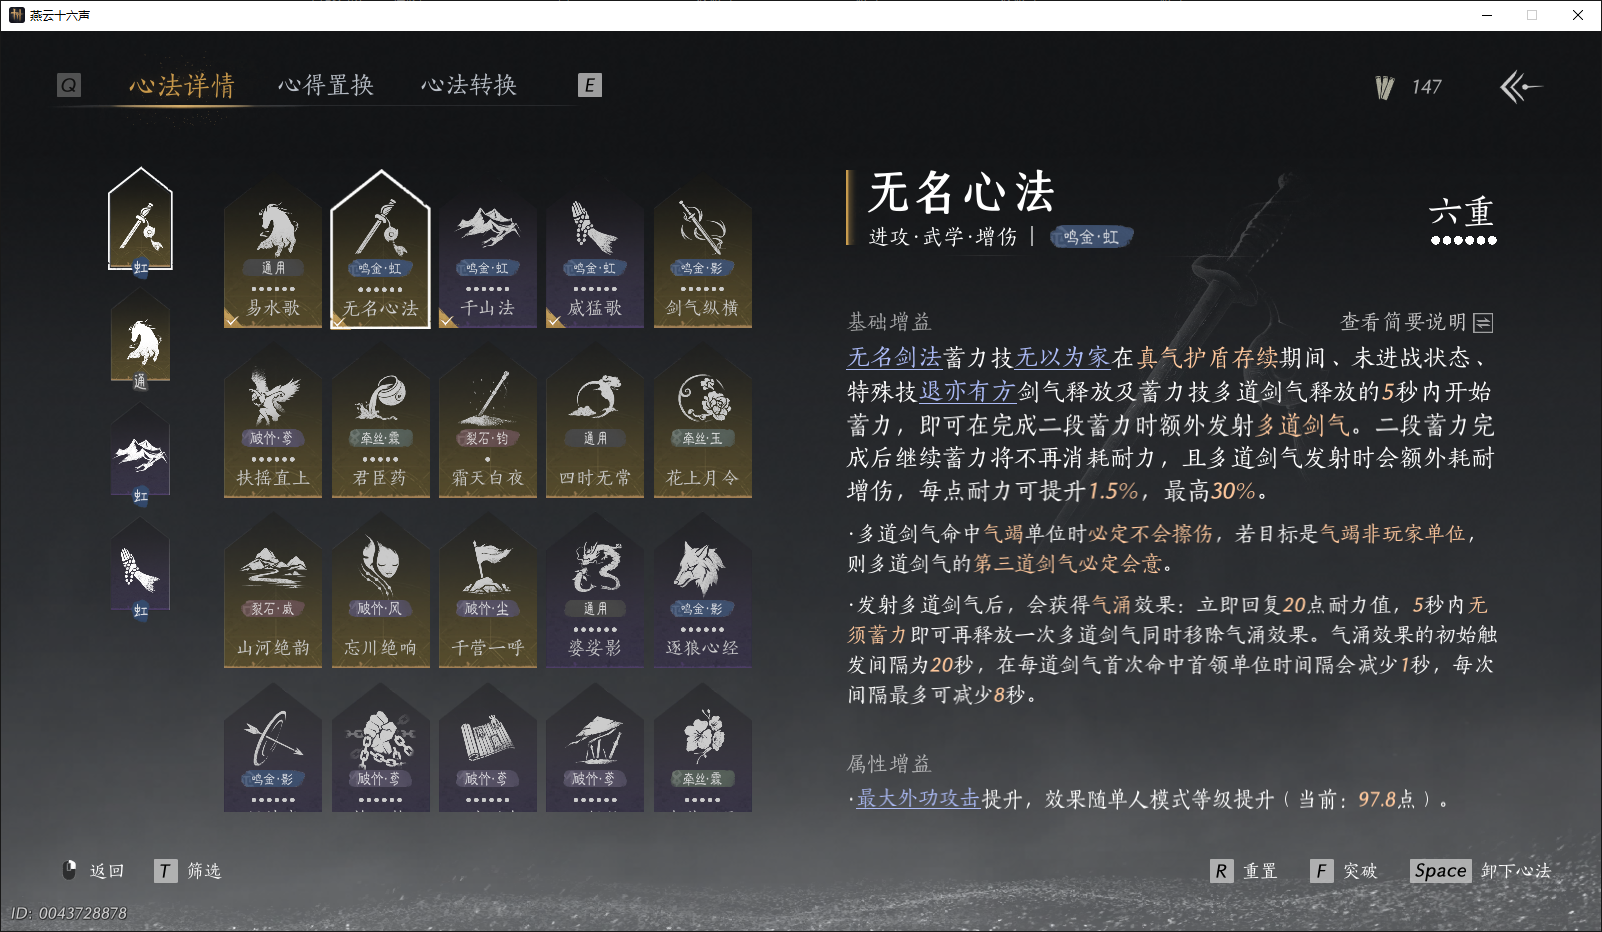Click the Q key previous-tab button
The width and height of the screenshot is (1602, 932).
68,85
